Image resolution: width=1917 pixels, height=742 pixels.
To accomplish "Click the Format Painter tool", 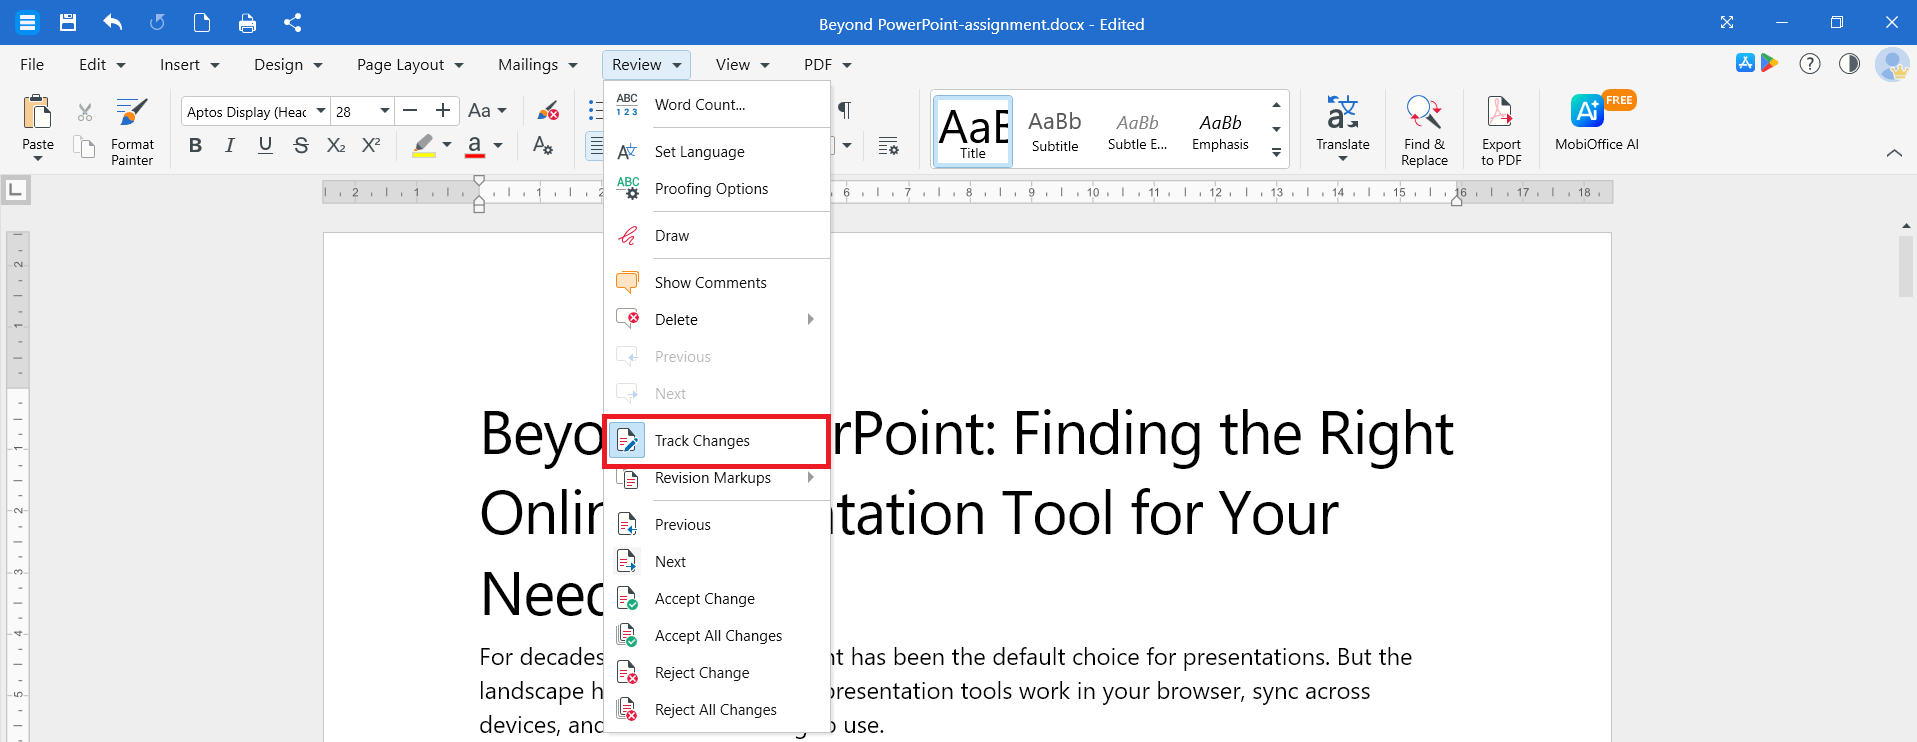I will [132, 131].
